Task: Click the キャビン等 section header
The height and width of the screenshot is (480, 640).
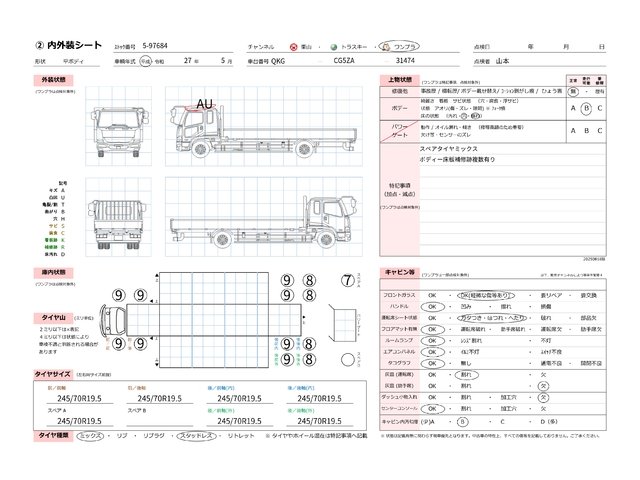Action: (400, 272)
